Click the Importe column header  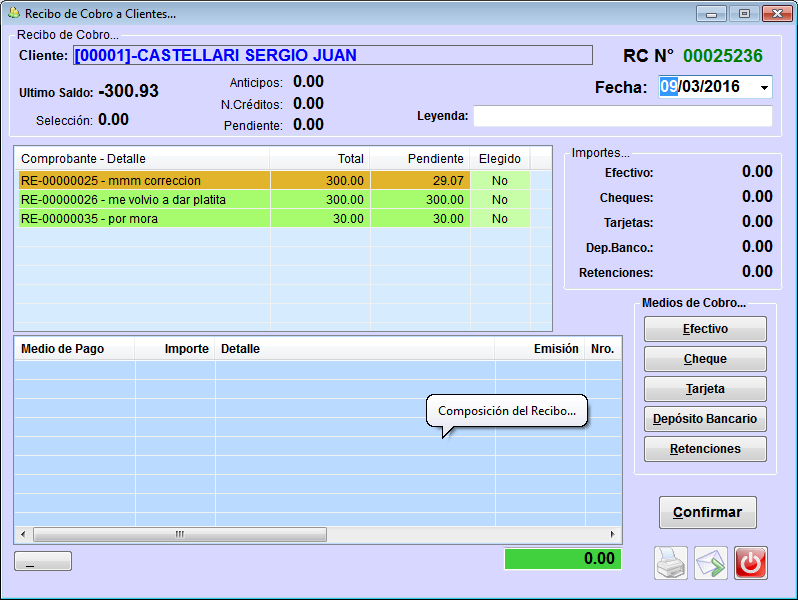[175, 349]
